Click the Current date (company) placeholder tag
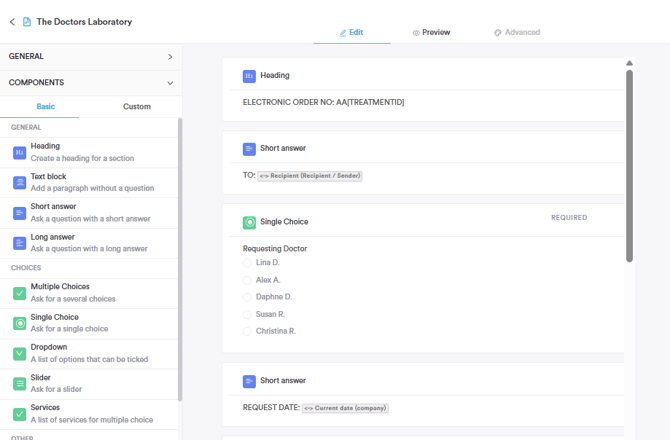 tap(345, 408)
